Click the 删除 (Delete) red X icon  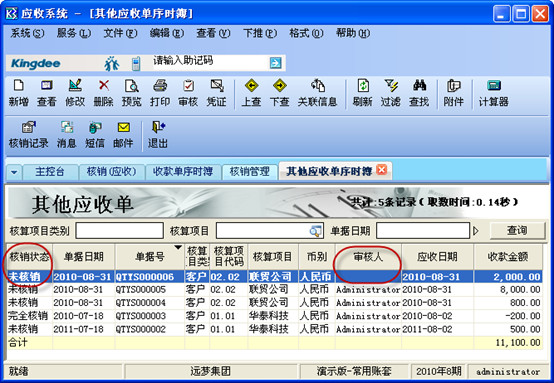point(104,86)
